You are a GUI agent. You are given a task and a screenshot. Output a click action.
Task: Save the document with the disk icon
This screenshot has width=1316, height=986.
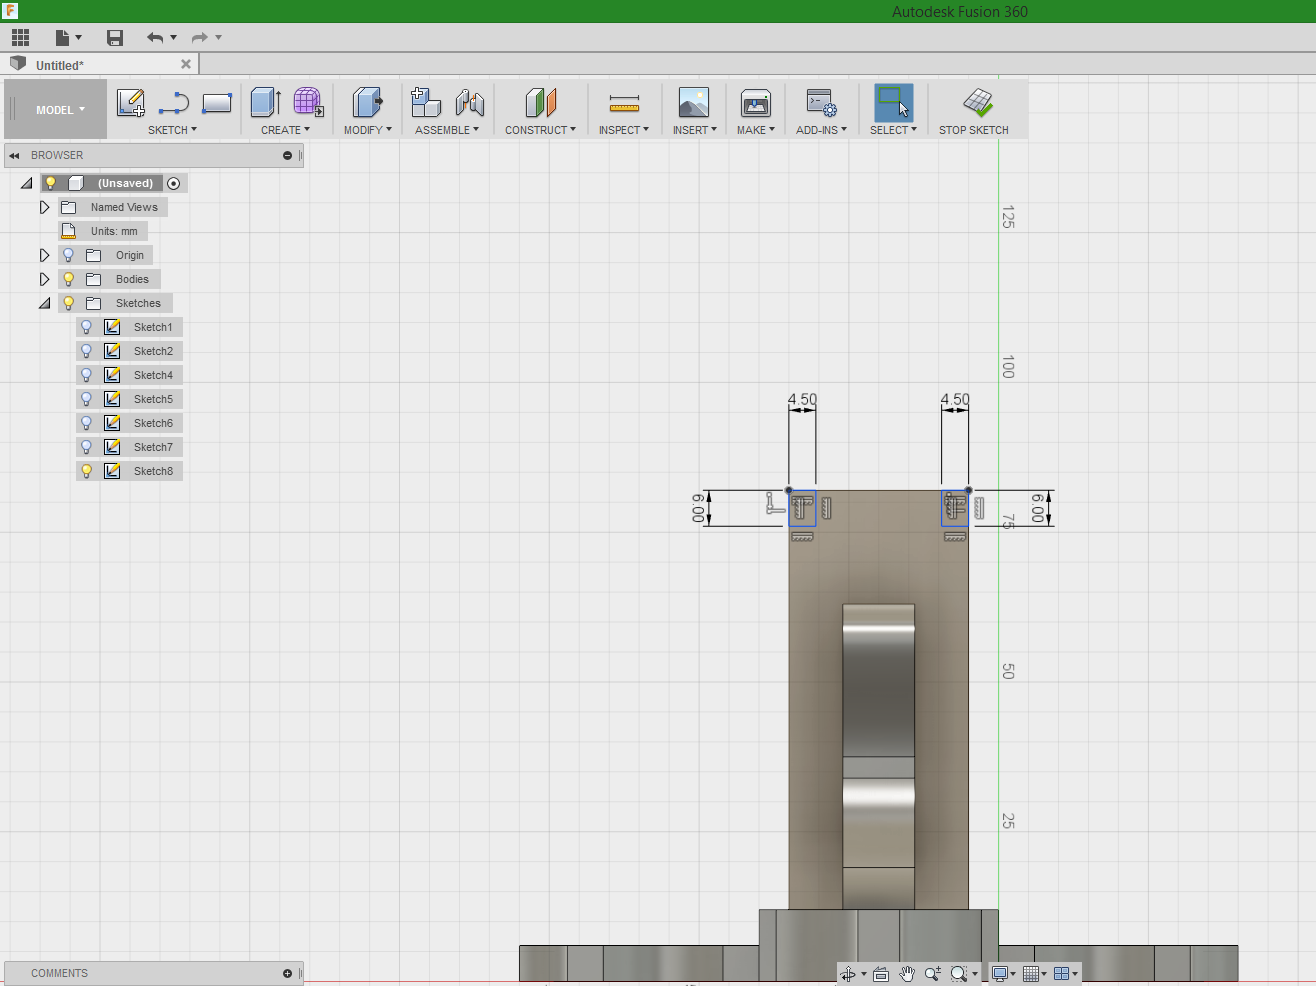click(x=115, y=37)
